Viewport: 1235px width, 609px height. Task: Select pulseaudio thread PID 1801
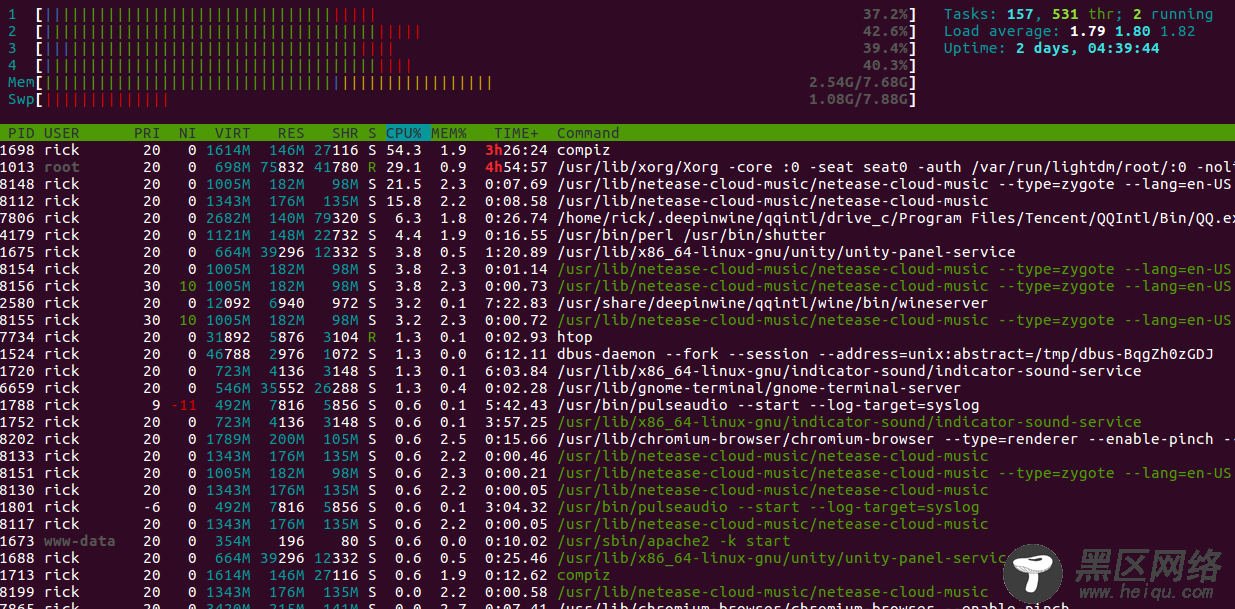617,507
